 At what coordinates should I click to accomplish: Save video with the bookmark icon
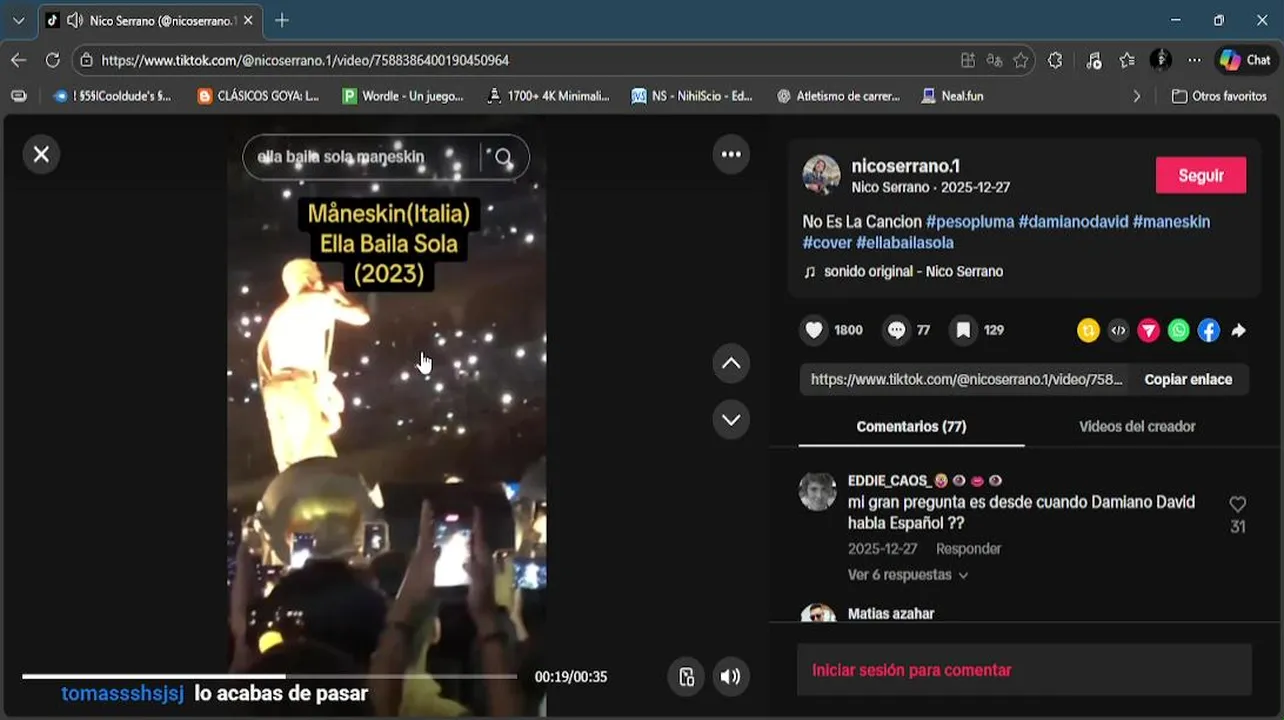[x=963, y=330]
